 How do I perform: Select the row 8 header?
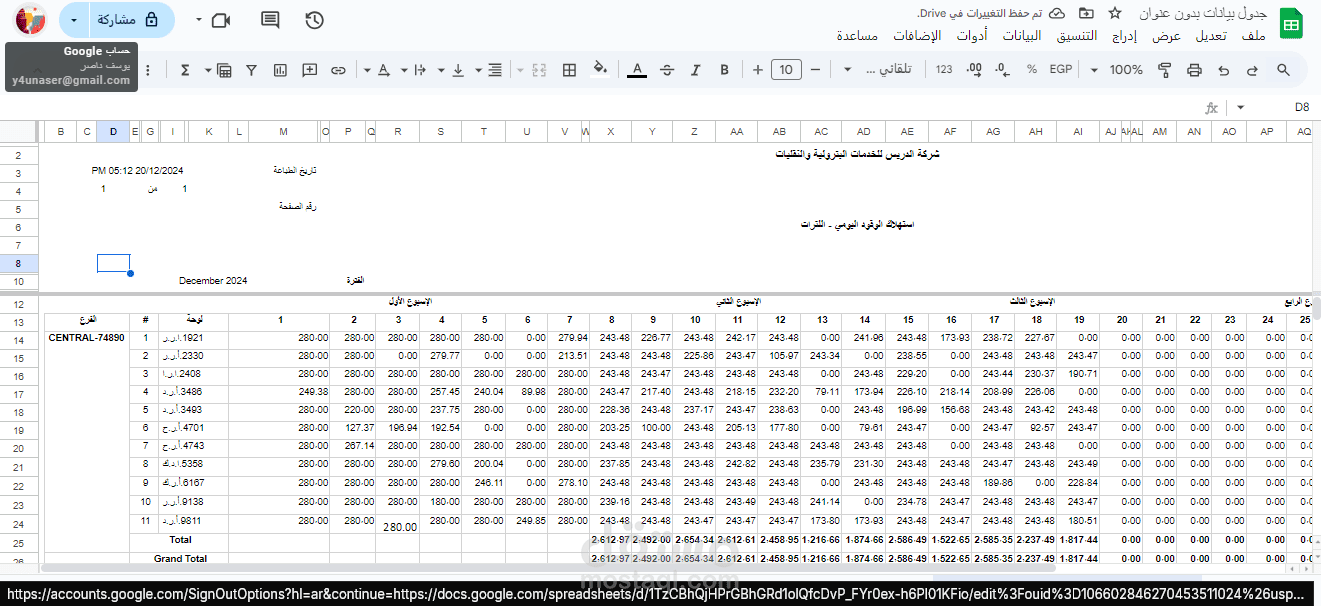tap(18, 263)
